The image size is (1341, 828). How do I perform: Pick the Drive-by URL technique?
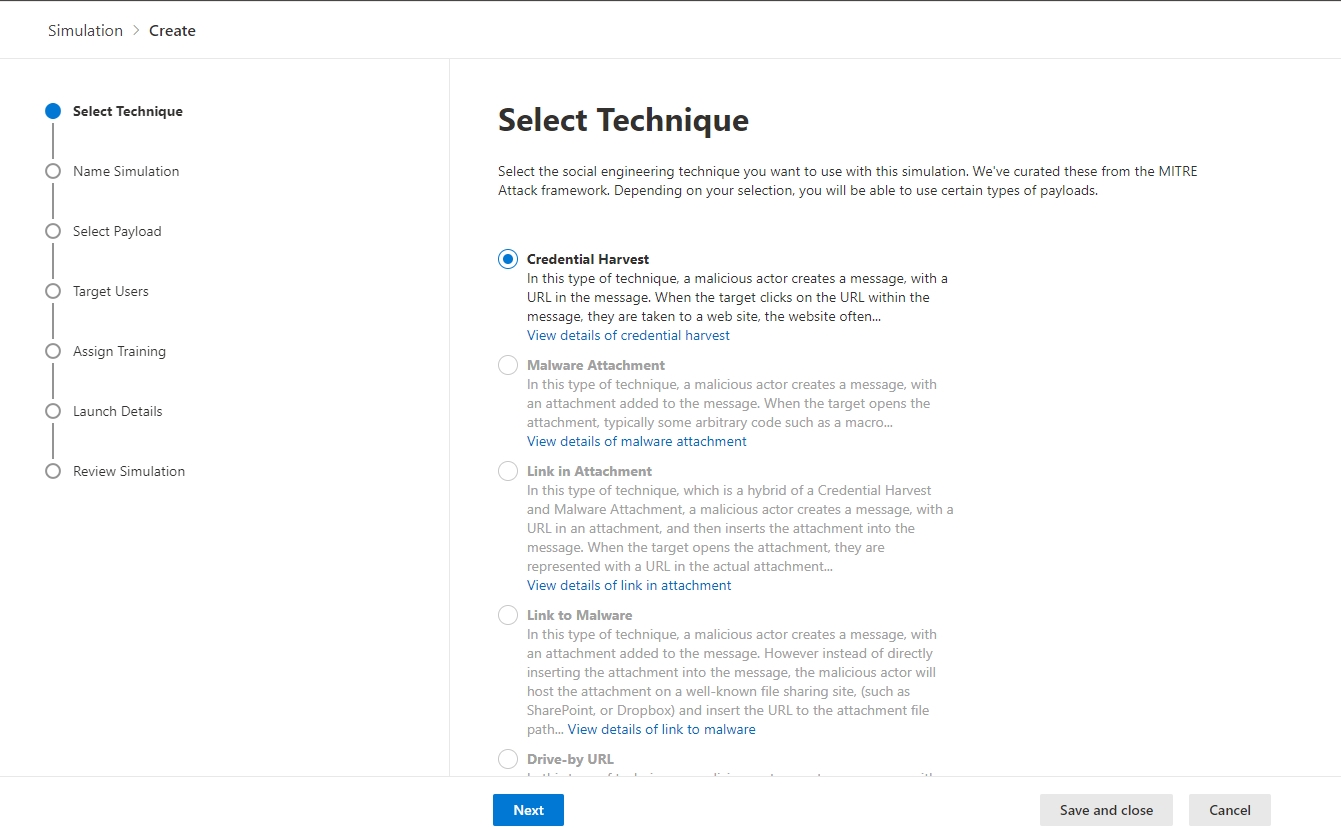pos(507,758)
